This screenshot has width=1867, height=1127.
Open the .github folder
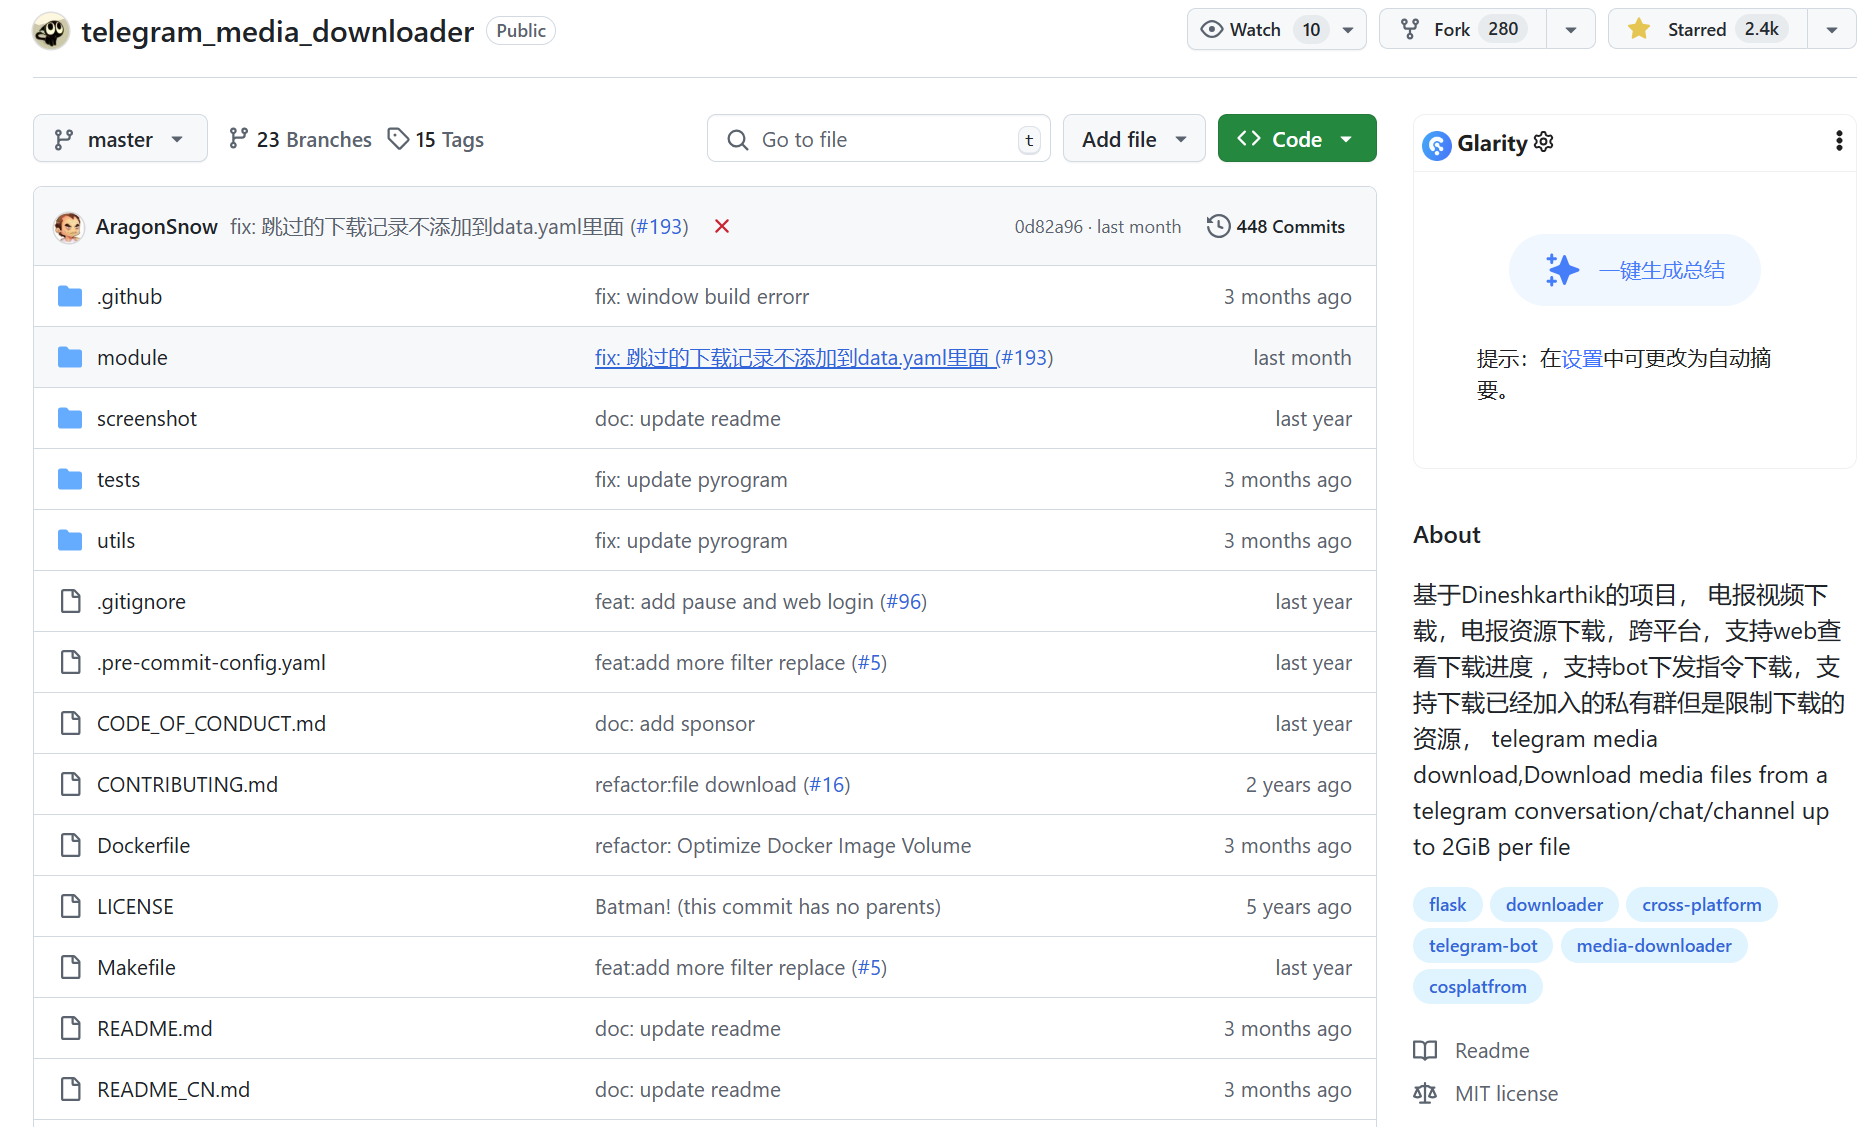[x=129, y=296]
